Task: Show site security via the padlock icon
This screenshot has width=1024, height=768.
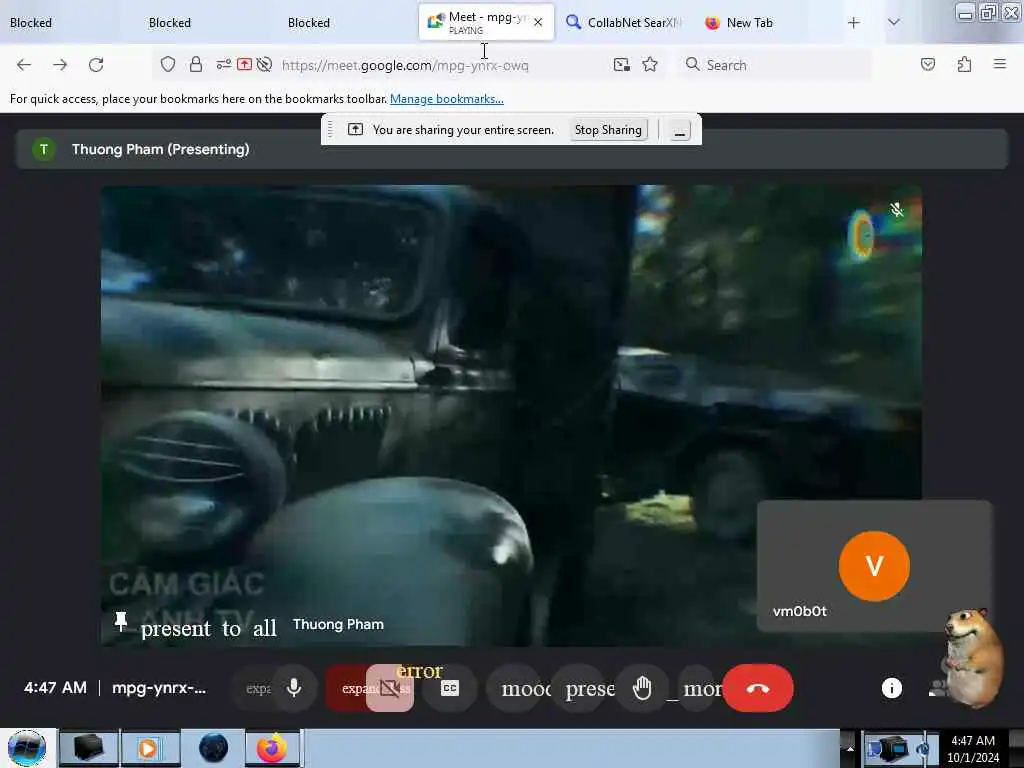Action: pyautogui.click(x=195, y=64)
